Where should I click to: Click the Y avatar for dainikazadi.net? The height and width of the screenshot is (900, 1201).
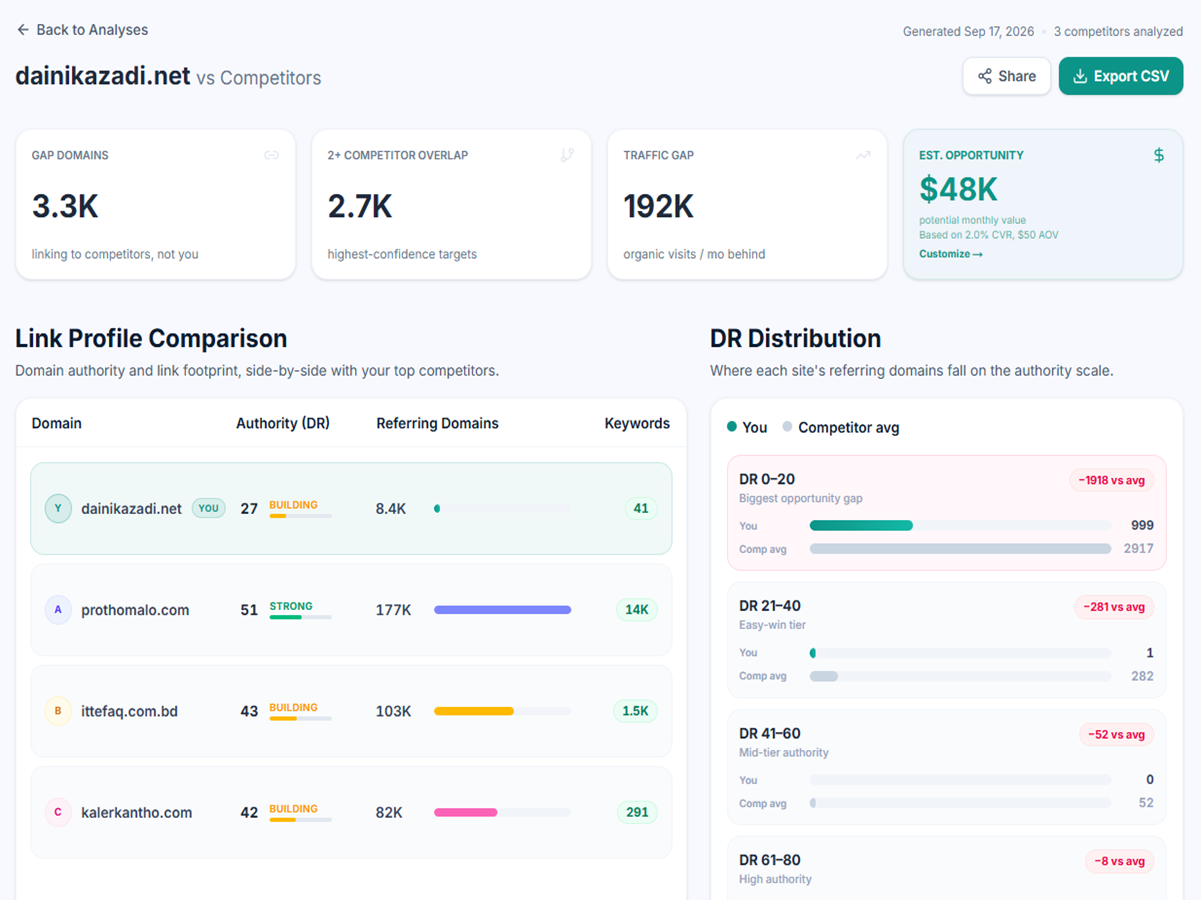coord(58,508)
